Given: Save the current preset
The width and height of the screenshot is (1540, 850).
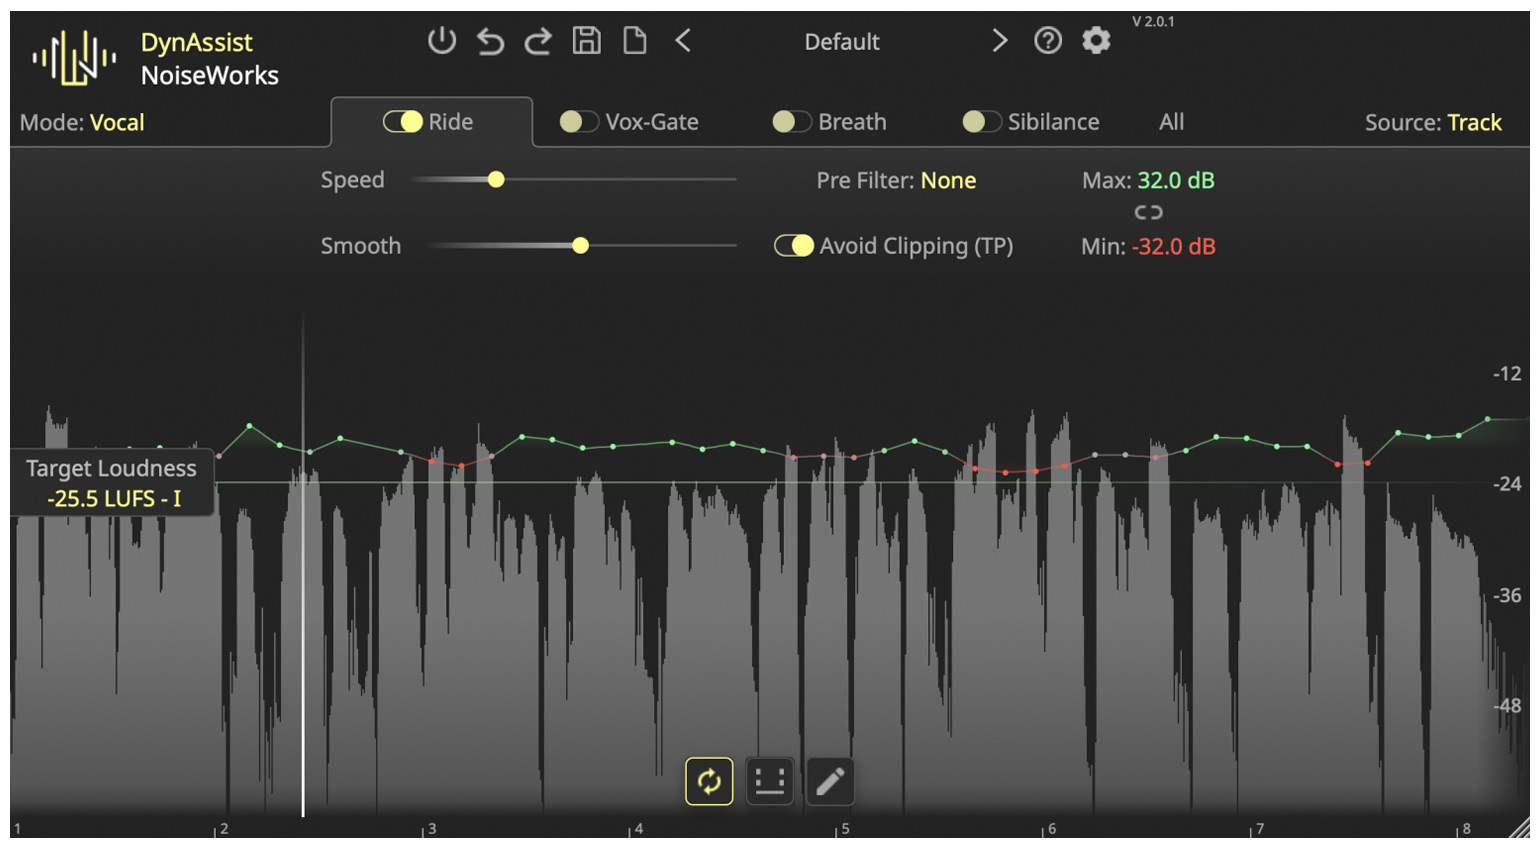Looking at the screenshot, I should [586, 41].
